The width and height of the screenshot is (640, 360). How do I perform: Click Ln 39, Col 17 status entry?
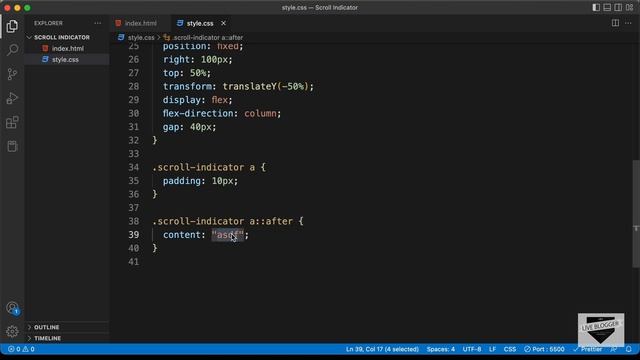382,349
